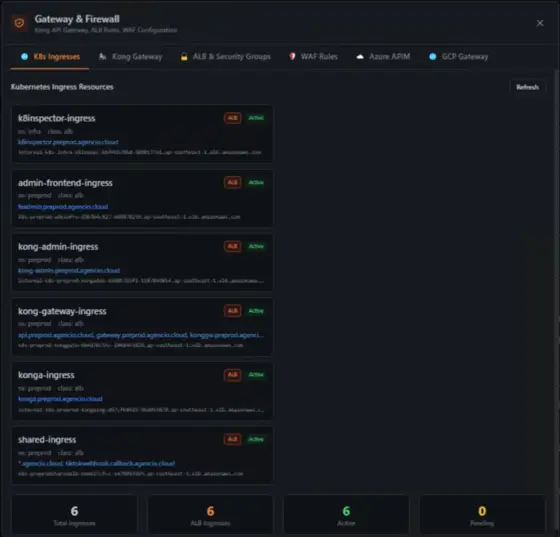Click the ALB badge on shared-ingress
The image size is (560, 537).
tap(232, 439)
